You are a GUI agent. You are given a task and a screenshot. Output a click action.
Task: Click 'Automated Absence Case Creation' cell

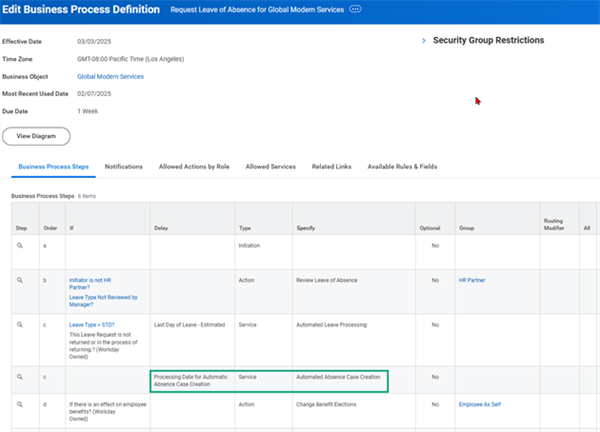[x=338, y=377]
